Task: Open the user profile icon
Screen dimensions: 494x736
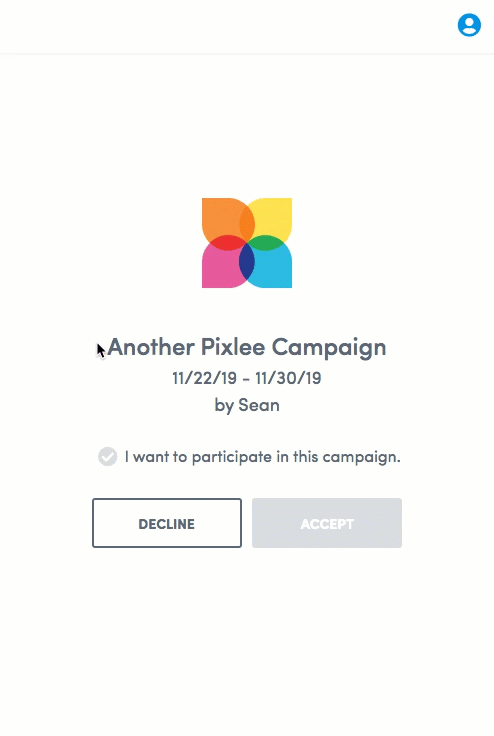Action: (469, 25)
